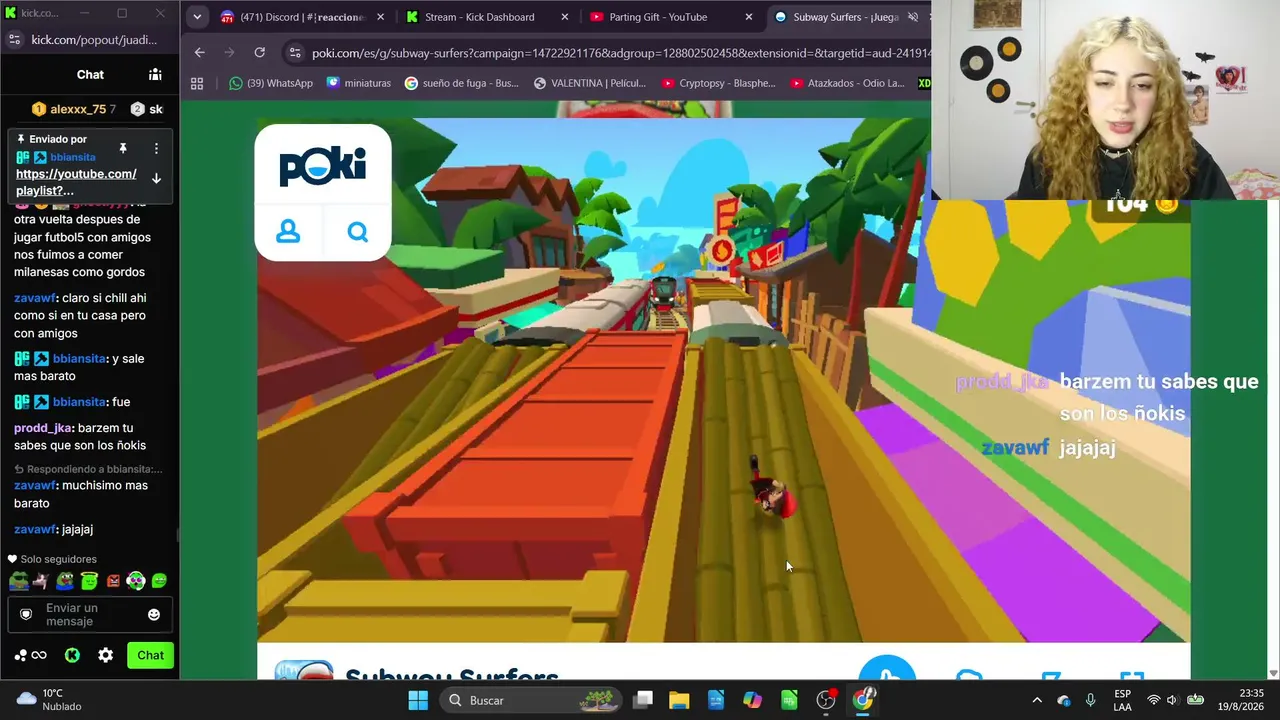The width and height of the screenshot is (1280, 720).
Task: Type field: Enviar un mensaje
Action: point(90,614)
